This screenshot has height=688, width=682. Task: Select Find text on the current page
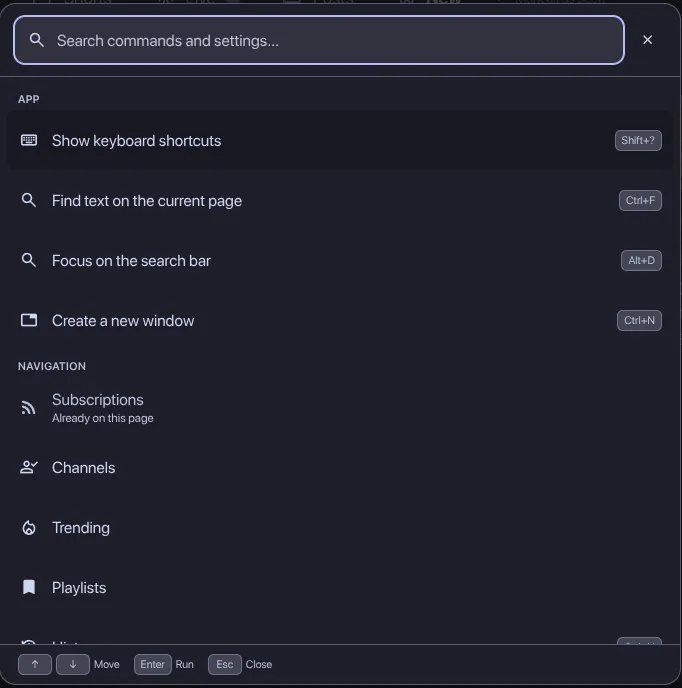click(340, 201)
